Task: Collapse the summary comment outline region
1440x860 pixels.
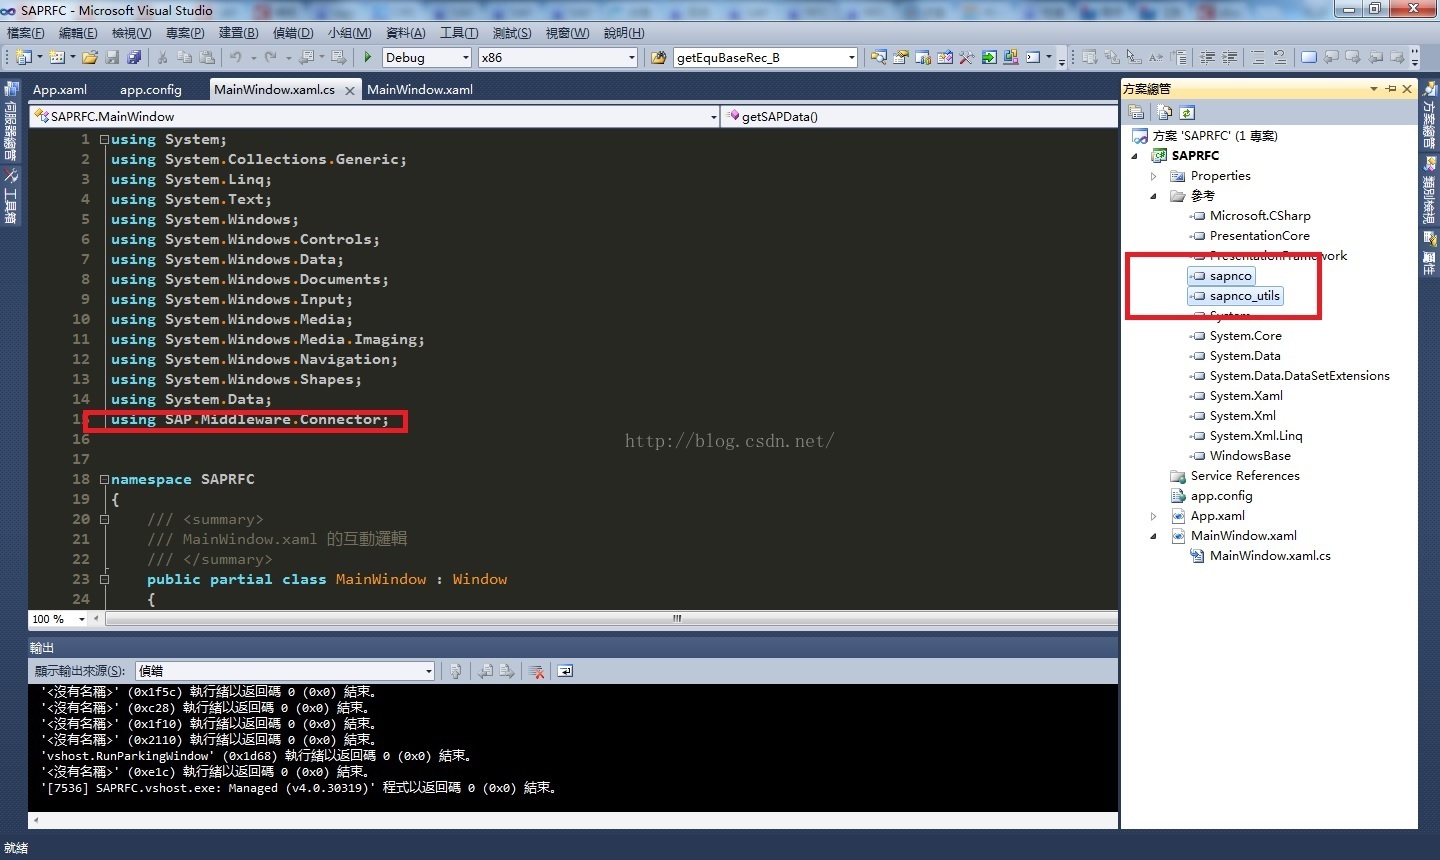Action: tap(104, 520)
